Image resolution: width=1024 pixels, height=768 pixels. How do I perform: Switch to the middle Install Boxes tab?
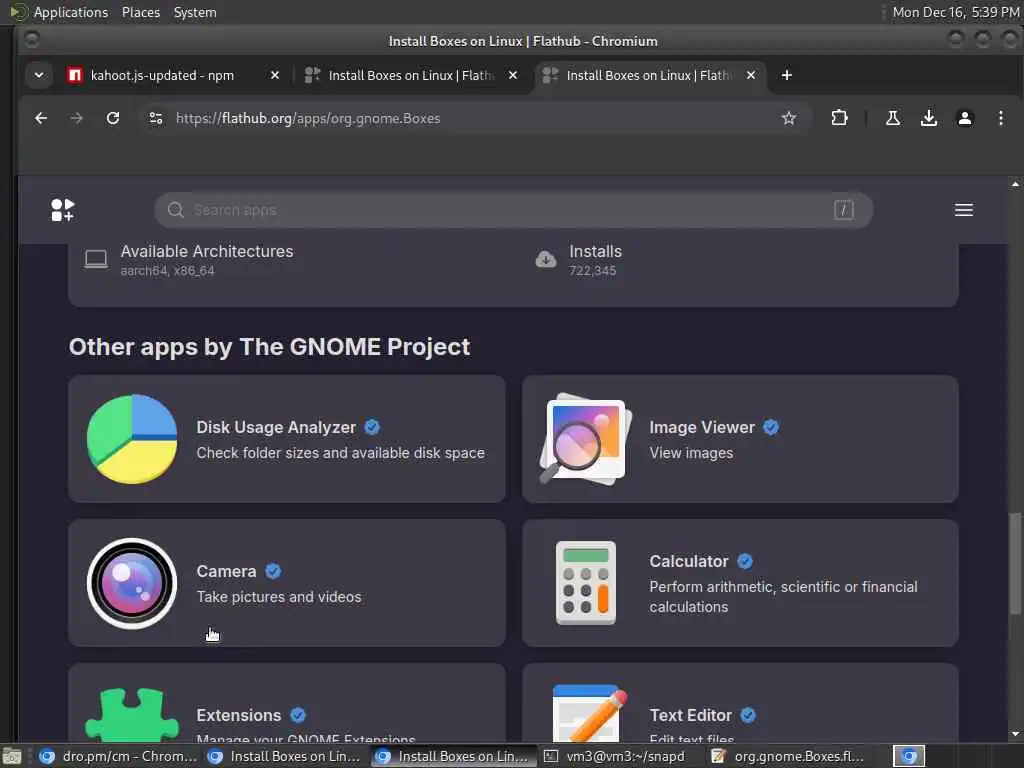pyautogui.click(x=411, y=75)
